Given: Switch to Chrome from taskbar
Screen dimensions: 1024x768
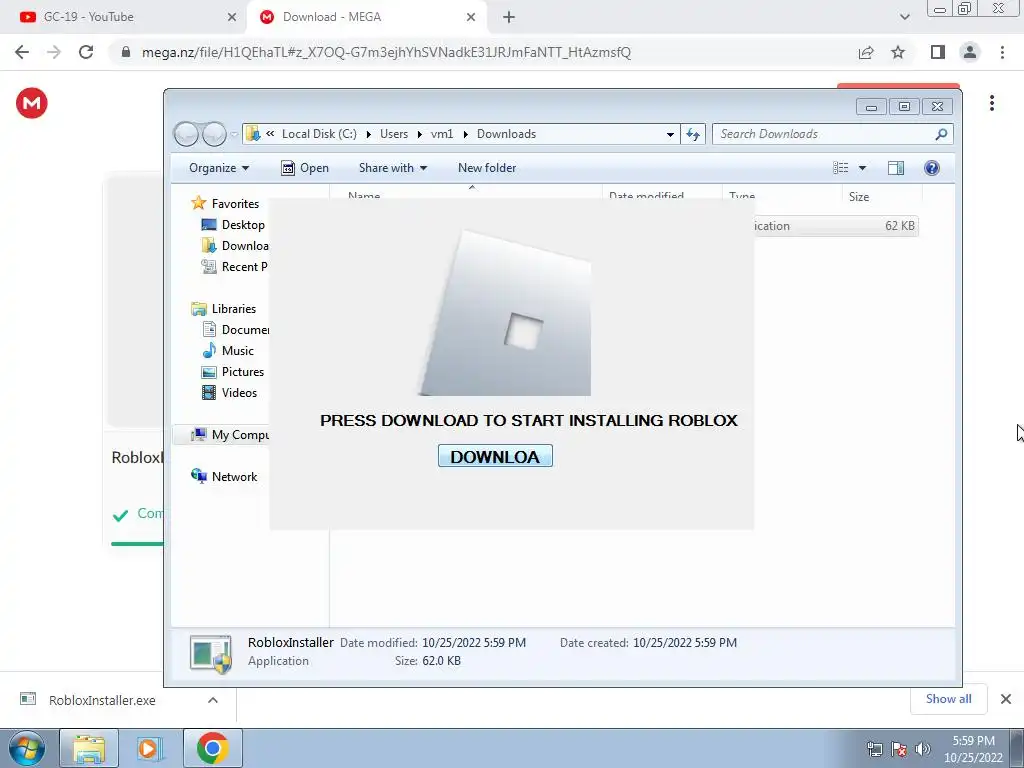Looking at the screenshot, I should coord(212,748).
